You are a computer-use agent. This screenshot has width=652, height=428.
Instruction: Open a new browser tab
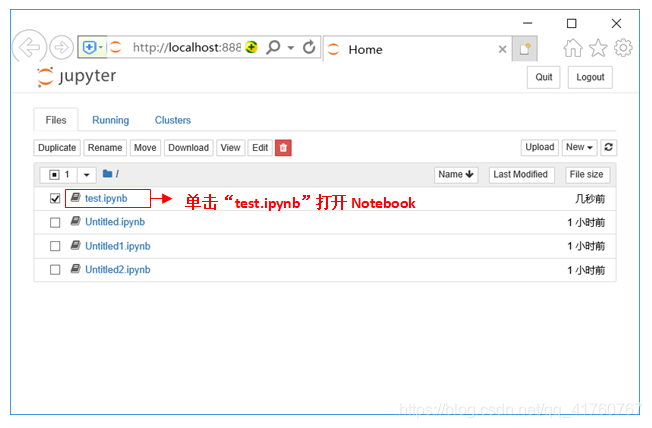coord(525,49)
